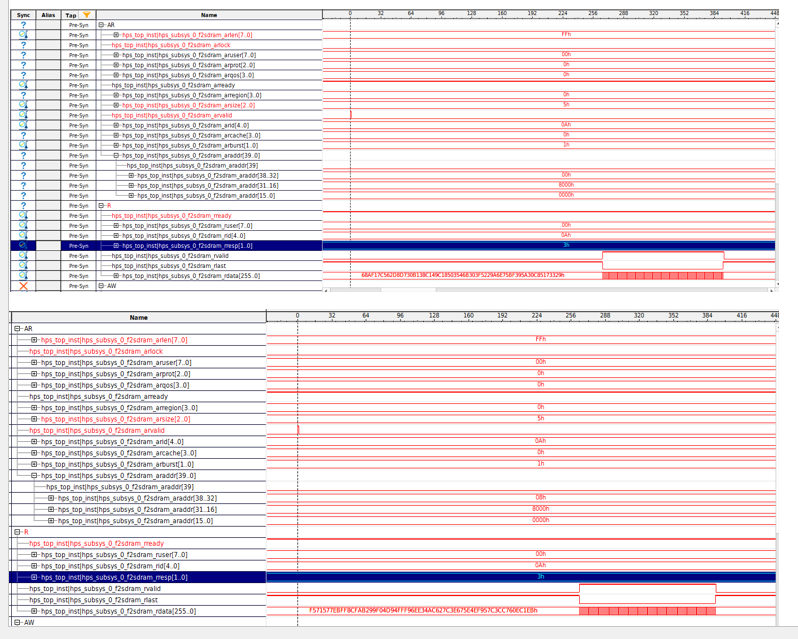This screenshot has width=798, height=639.
Task: Click the sync status icon for the arsize[2..0] row
Action: coord(23,105)
